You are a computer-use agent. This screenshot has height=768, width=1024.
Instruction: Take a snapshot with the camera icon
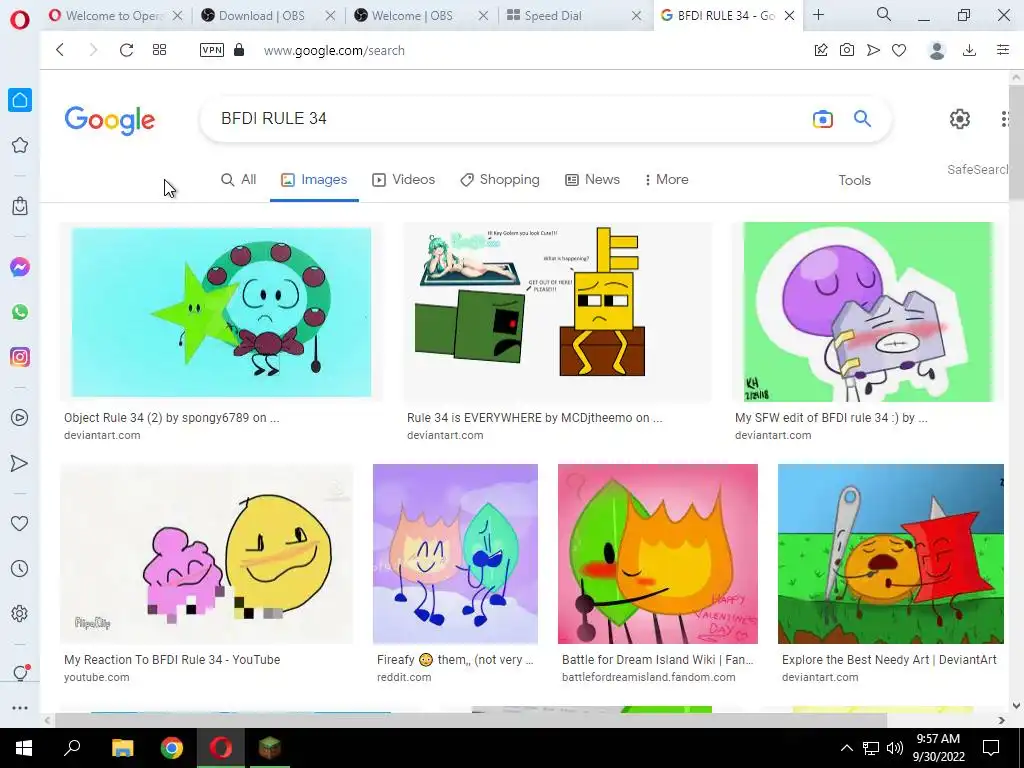847,50
